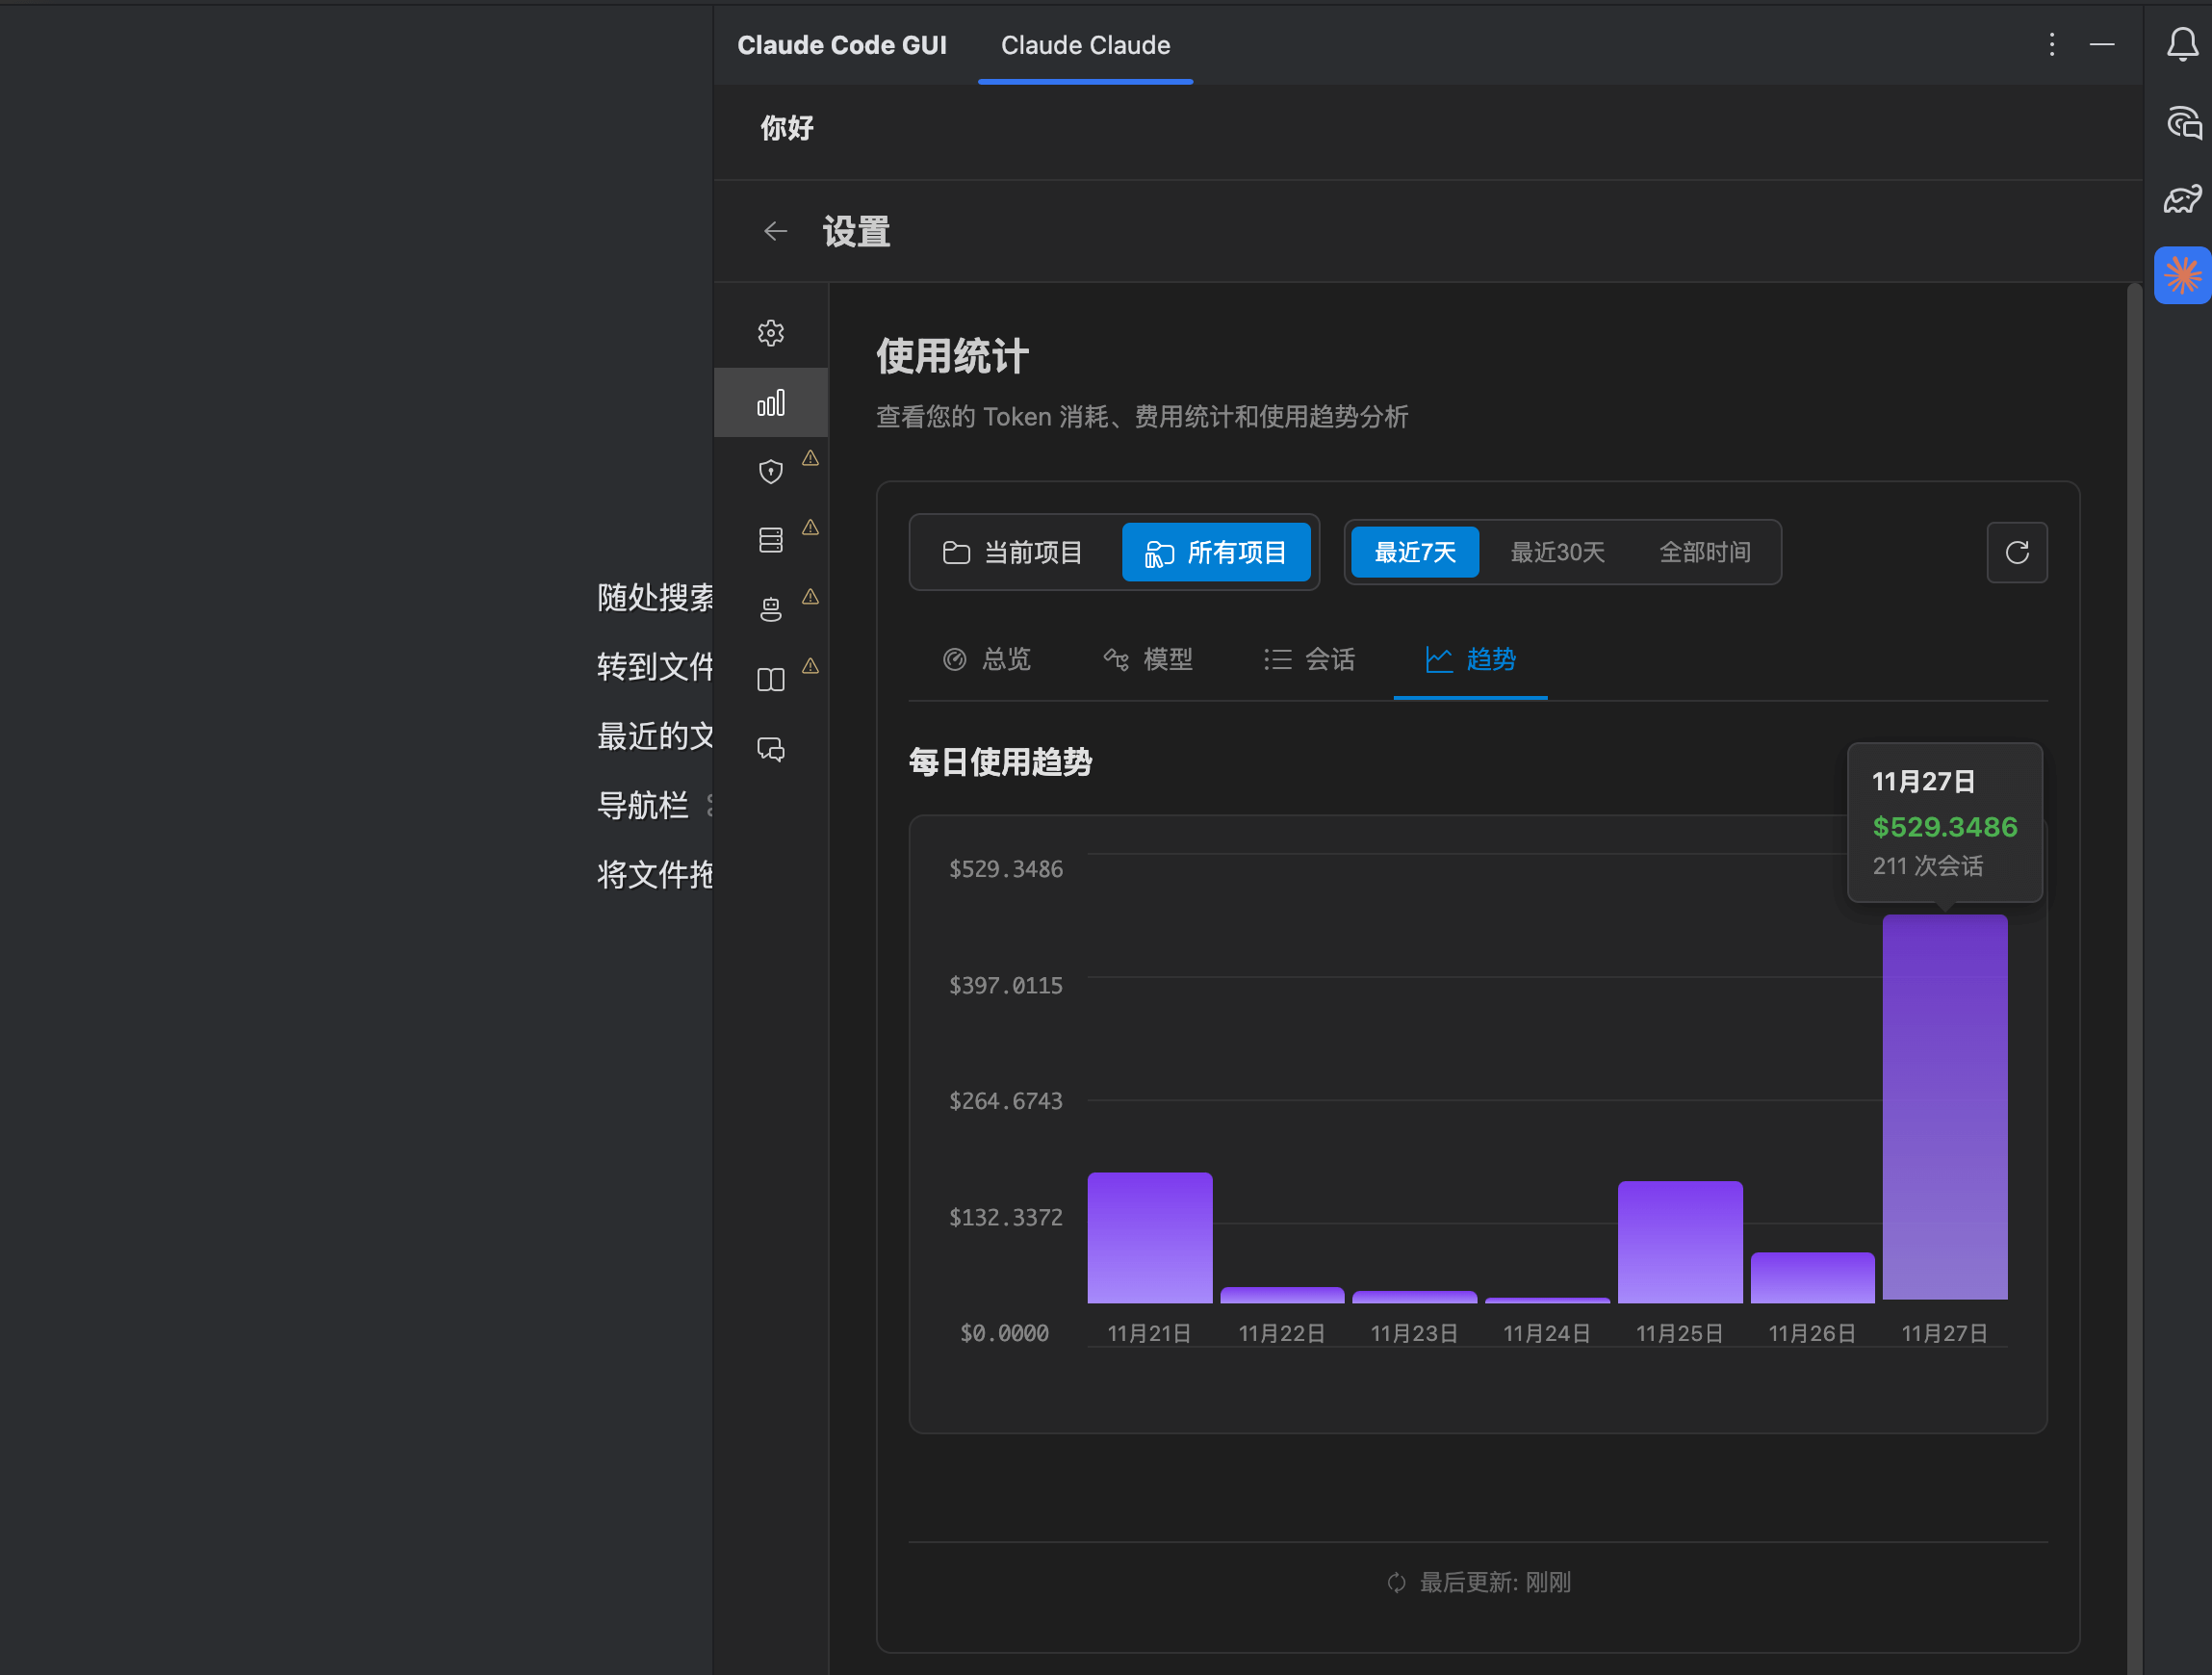The width and height of the screenshot is (2212, 1675).
Task: Open the general settings gear icon
Action: [770, 332]
